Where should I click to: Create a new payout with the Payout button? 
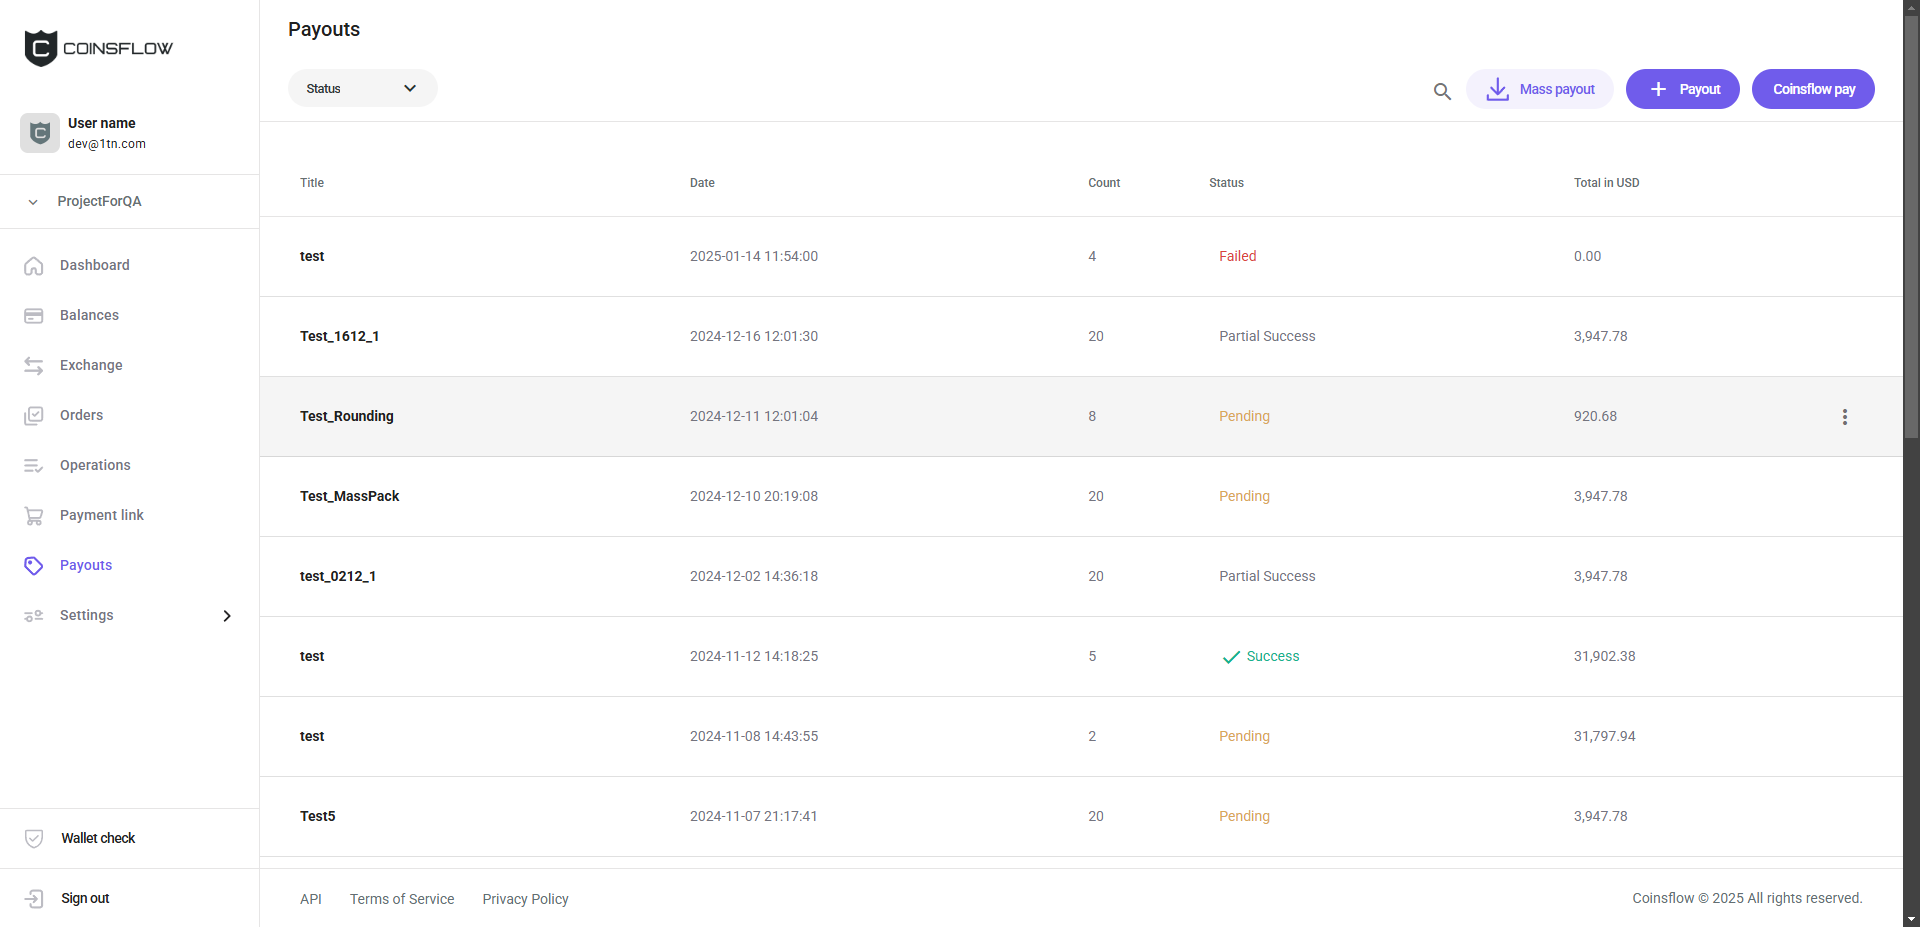(1682, 89)
